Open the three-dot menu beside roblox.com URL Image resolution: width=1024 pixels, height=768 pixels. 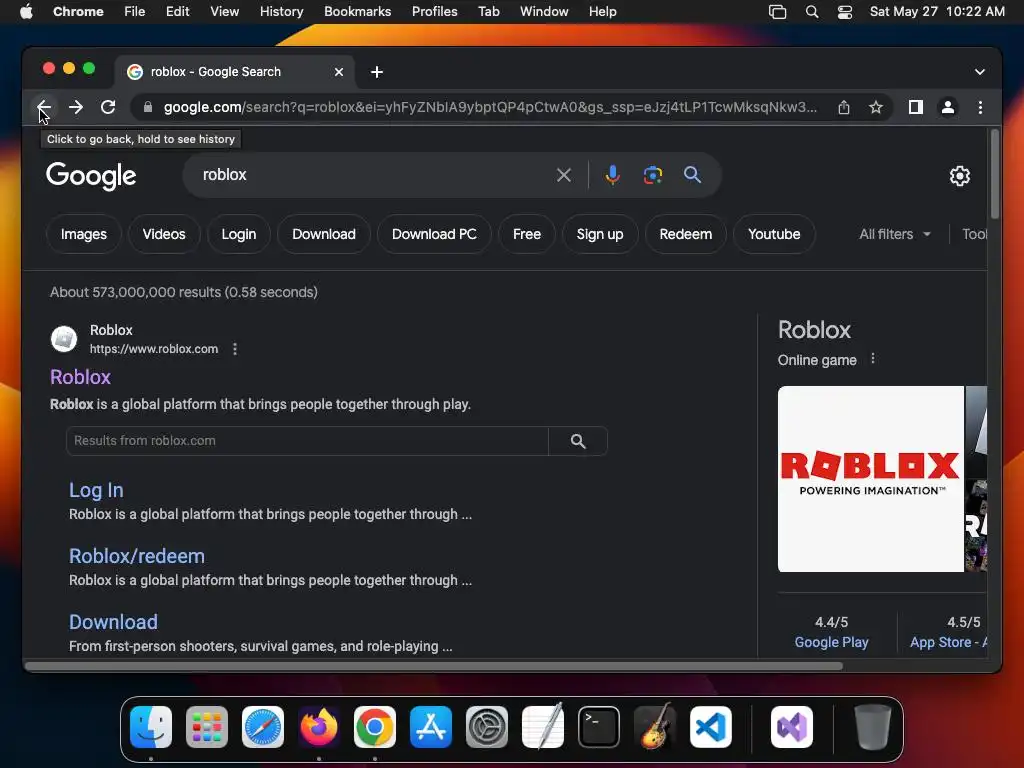click(235, 349)
